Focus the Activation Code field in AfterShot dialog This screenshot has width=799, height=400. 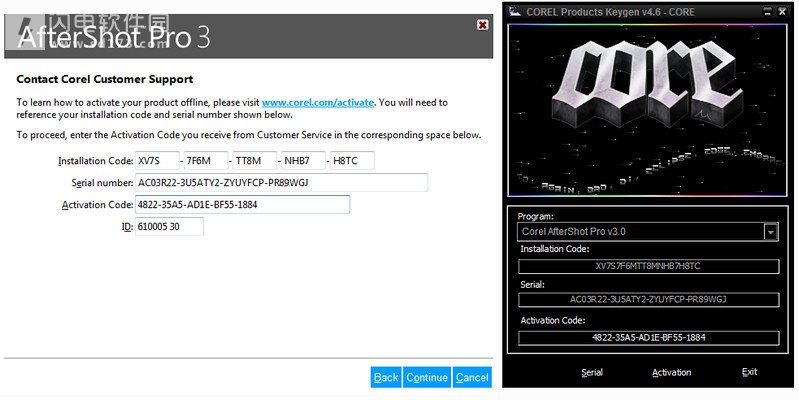click(x=243, y=204)
